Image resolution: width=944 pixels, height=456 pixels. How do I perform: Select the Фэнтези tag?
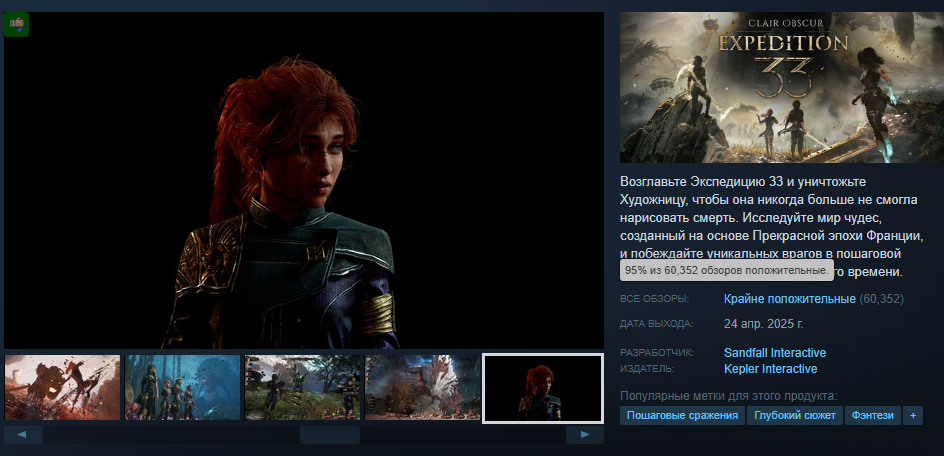click(x=873, y=416)
